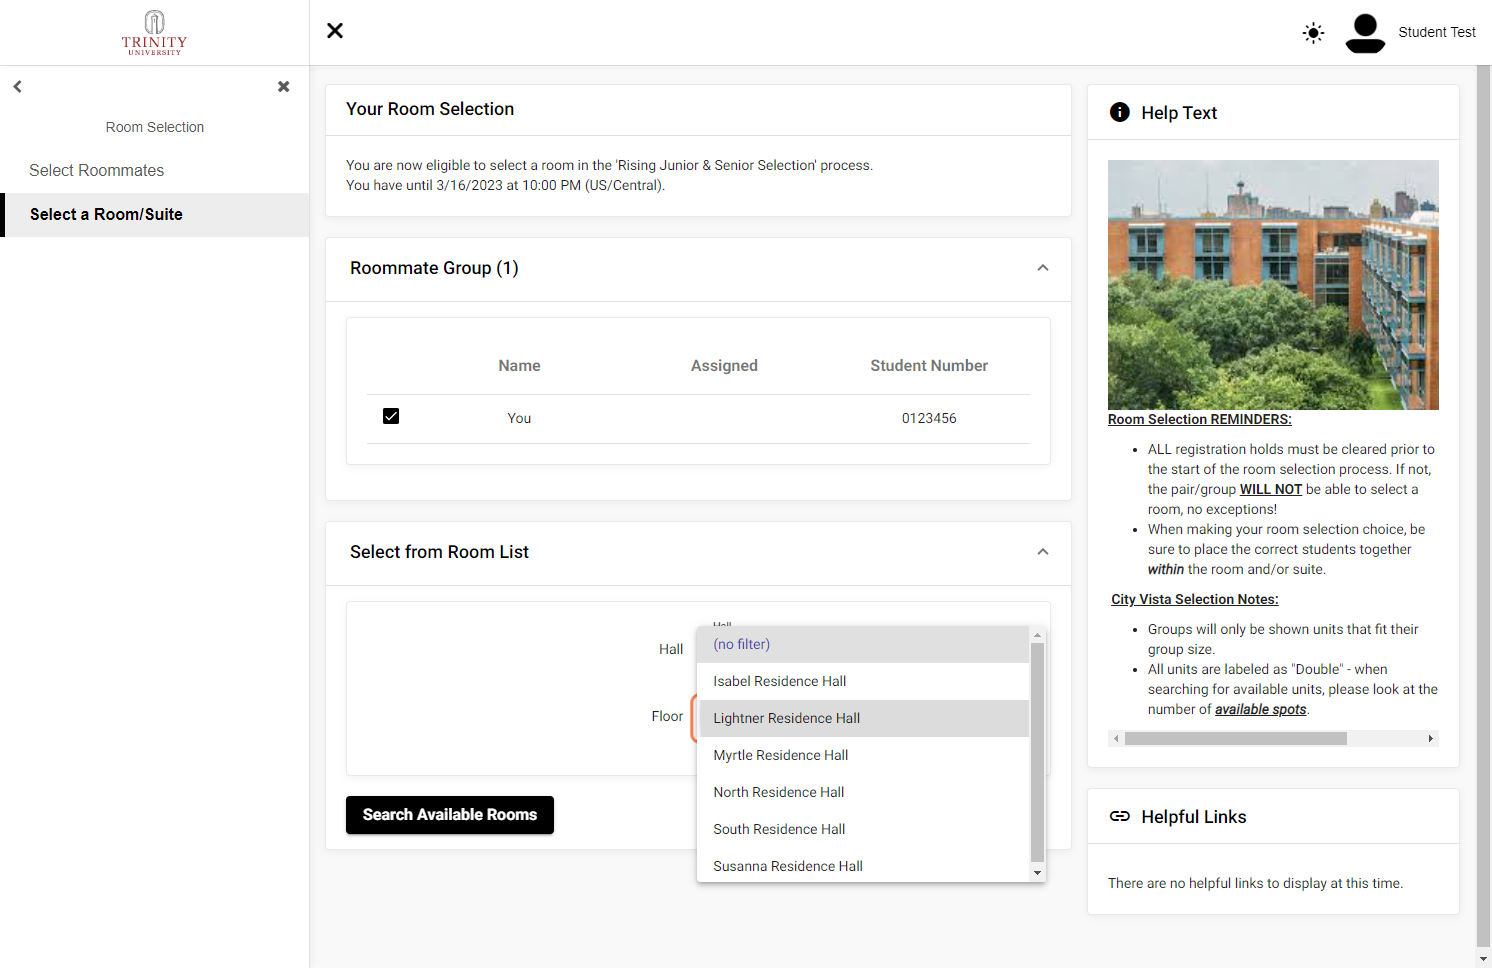Select Lightner Residence Hall option
This screenshot has height=968, width=1492.
click(863, 718)
